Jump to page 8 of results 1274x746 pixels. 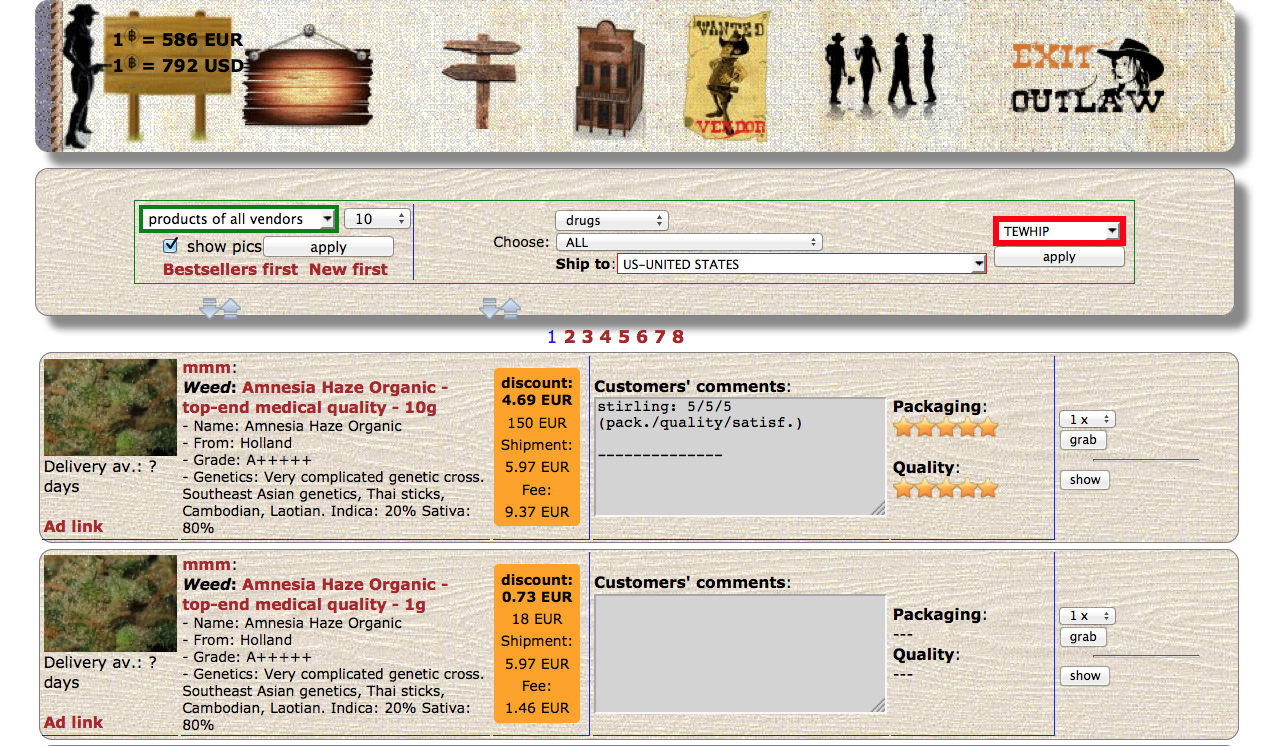(678, 337)
